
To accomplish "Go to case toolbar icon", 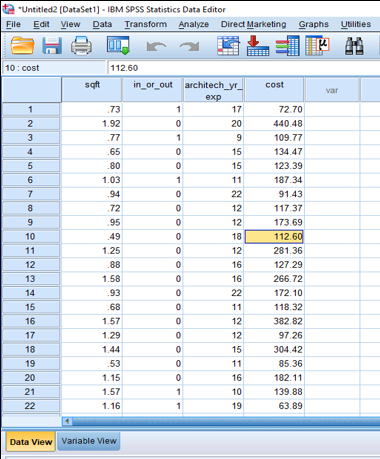I will click(x=228, y=46).
